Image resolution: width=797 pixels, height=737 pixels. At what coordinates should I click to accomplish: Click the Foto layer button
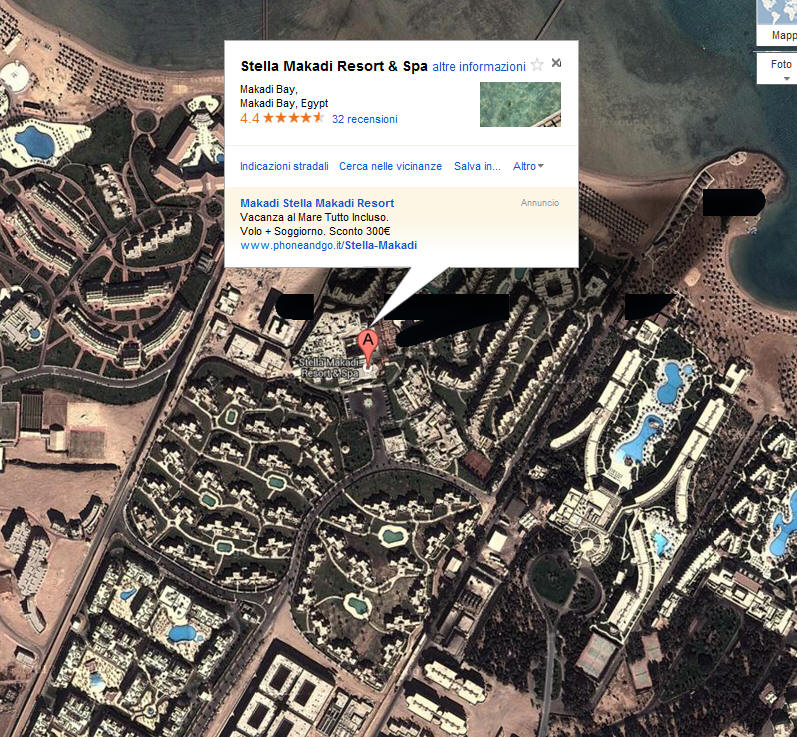coord(777,68)
